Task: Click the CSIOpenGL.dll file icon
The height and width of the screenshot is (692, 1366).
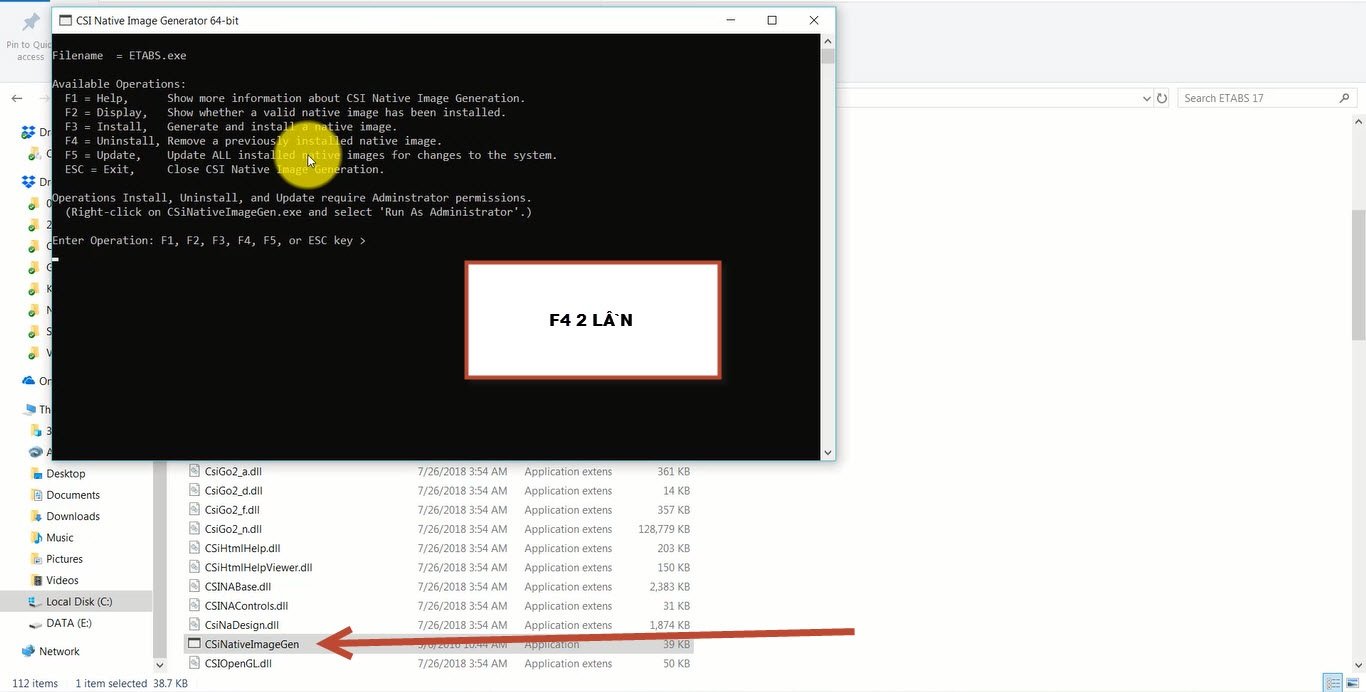Action: pyautogui.click(x=195, y=663)
